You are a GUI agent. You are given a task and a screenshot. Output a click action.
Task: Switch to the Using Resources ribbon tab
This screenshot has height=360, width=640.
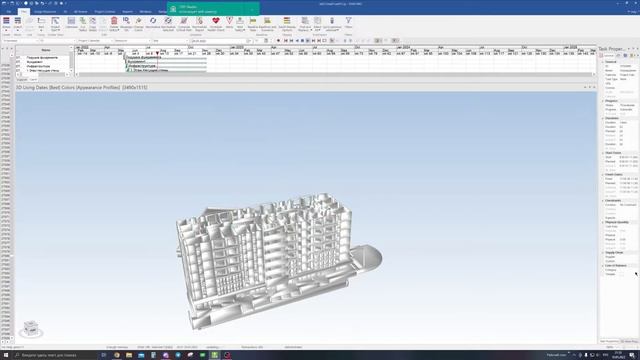[45, 12]
